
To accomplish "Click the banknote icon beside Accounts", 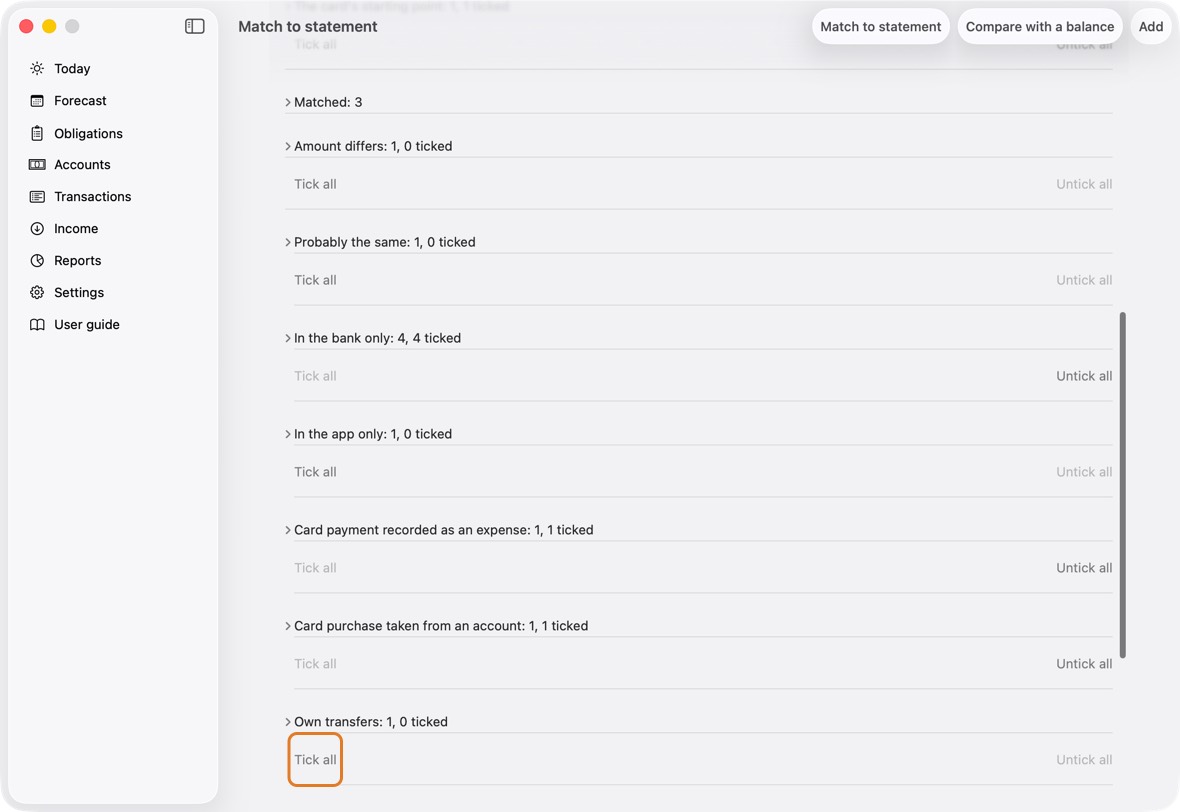I will (x=37, y=165).
